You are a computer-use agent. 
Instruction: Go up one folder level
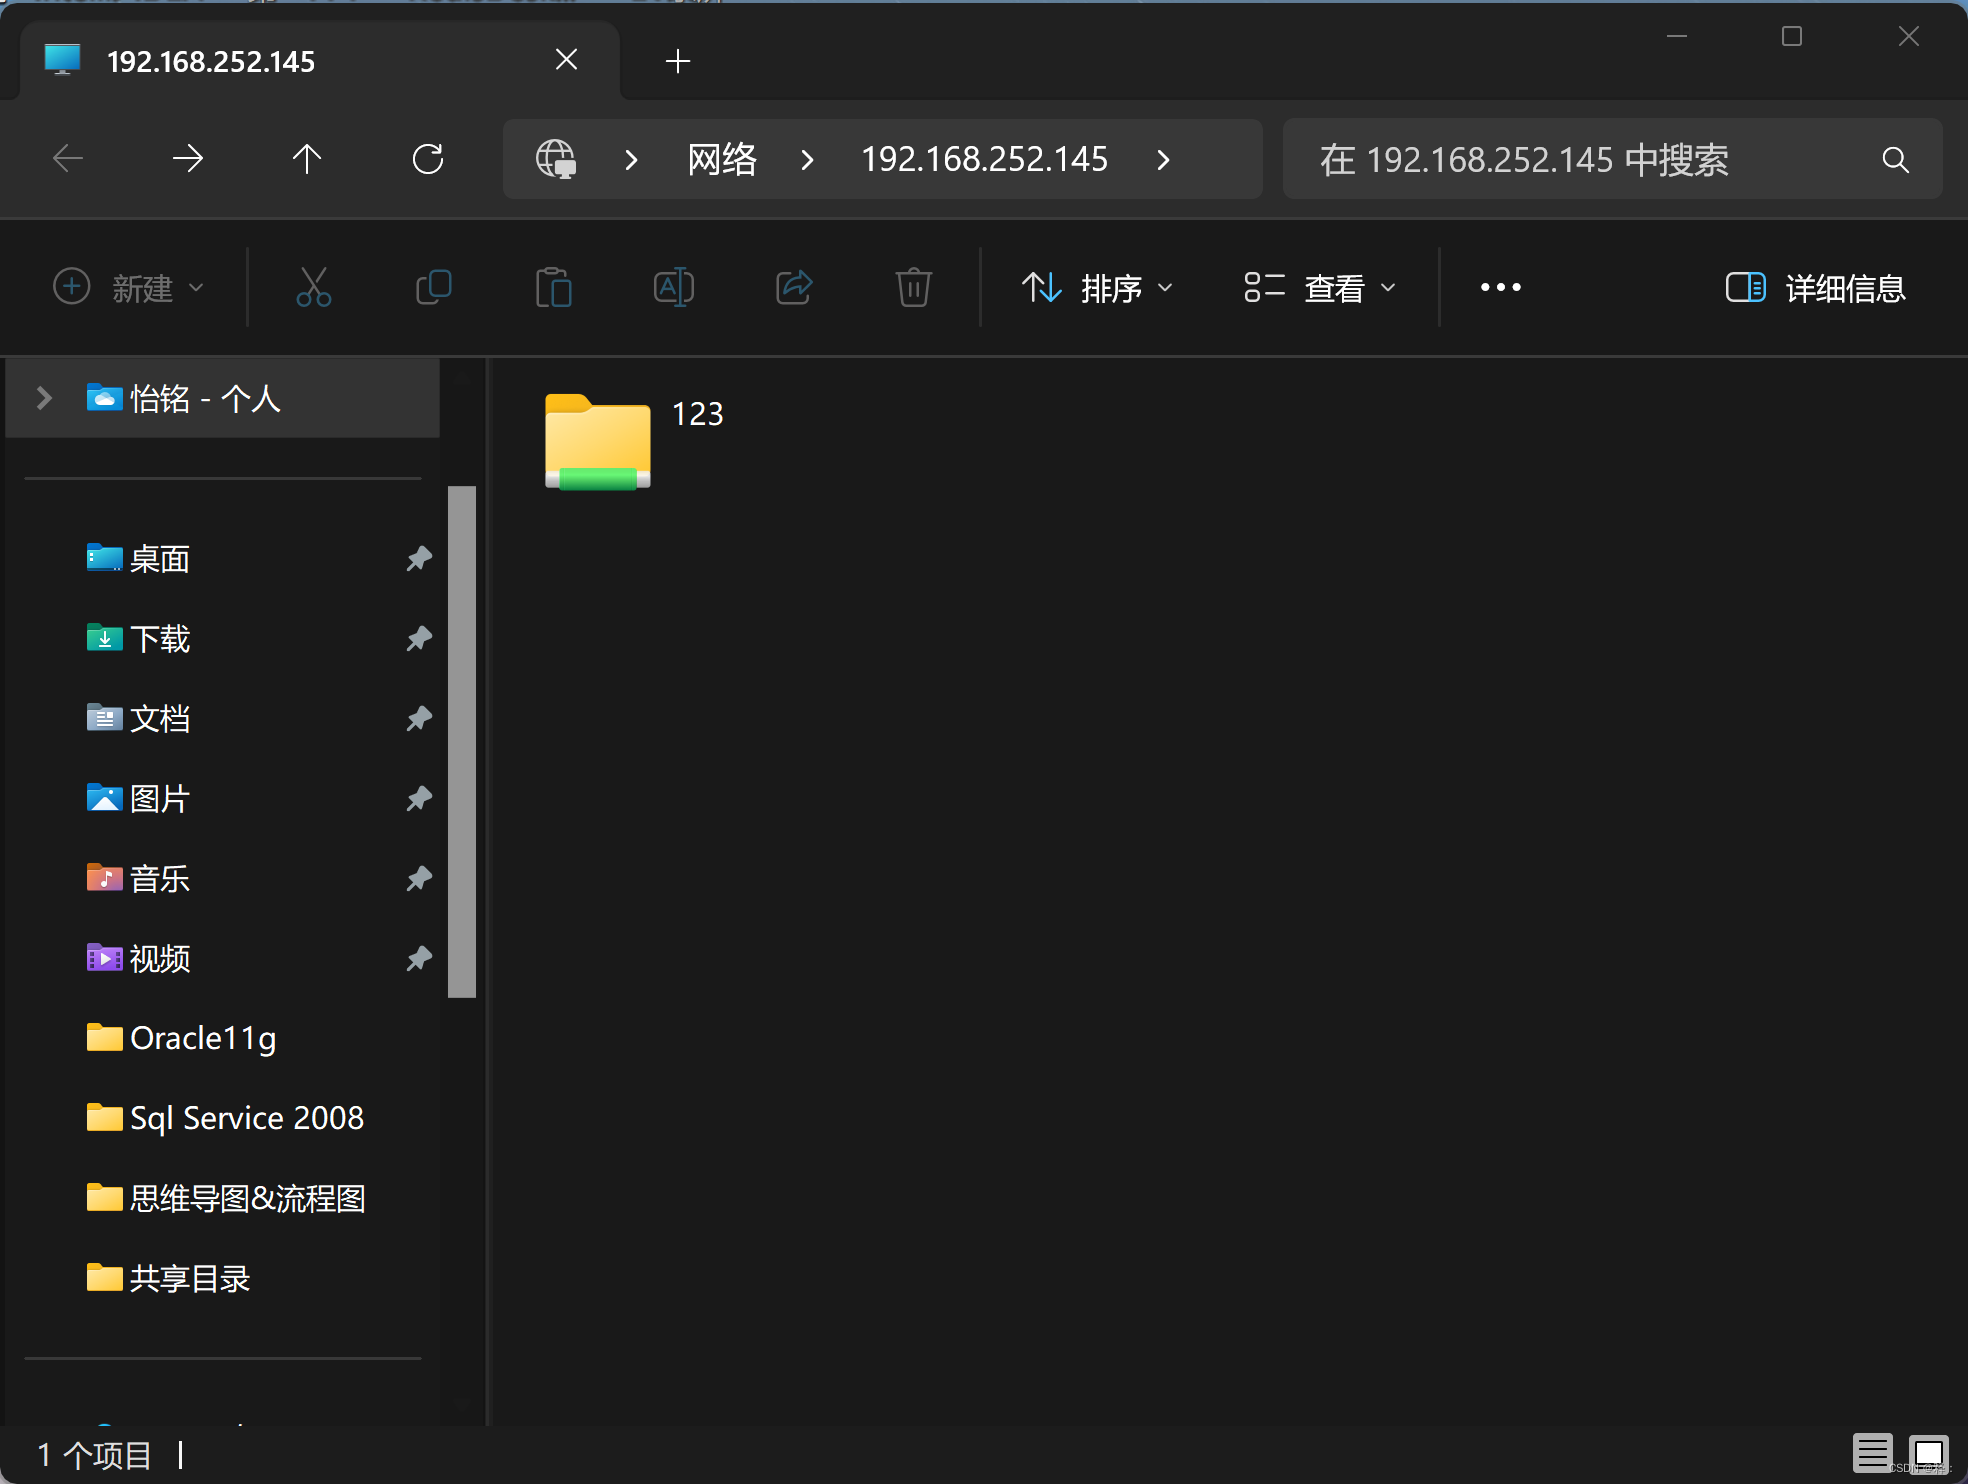pyautogui.click(x=307, y=158)
